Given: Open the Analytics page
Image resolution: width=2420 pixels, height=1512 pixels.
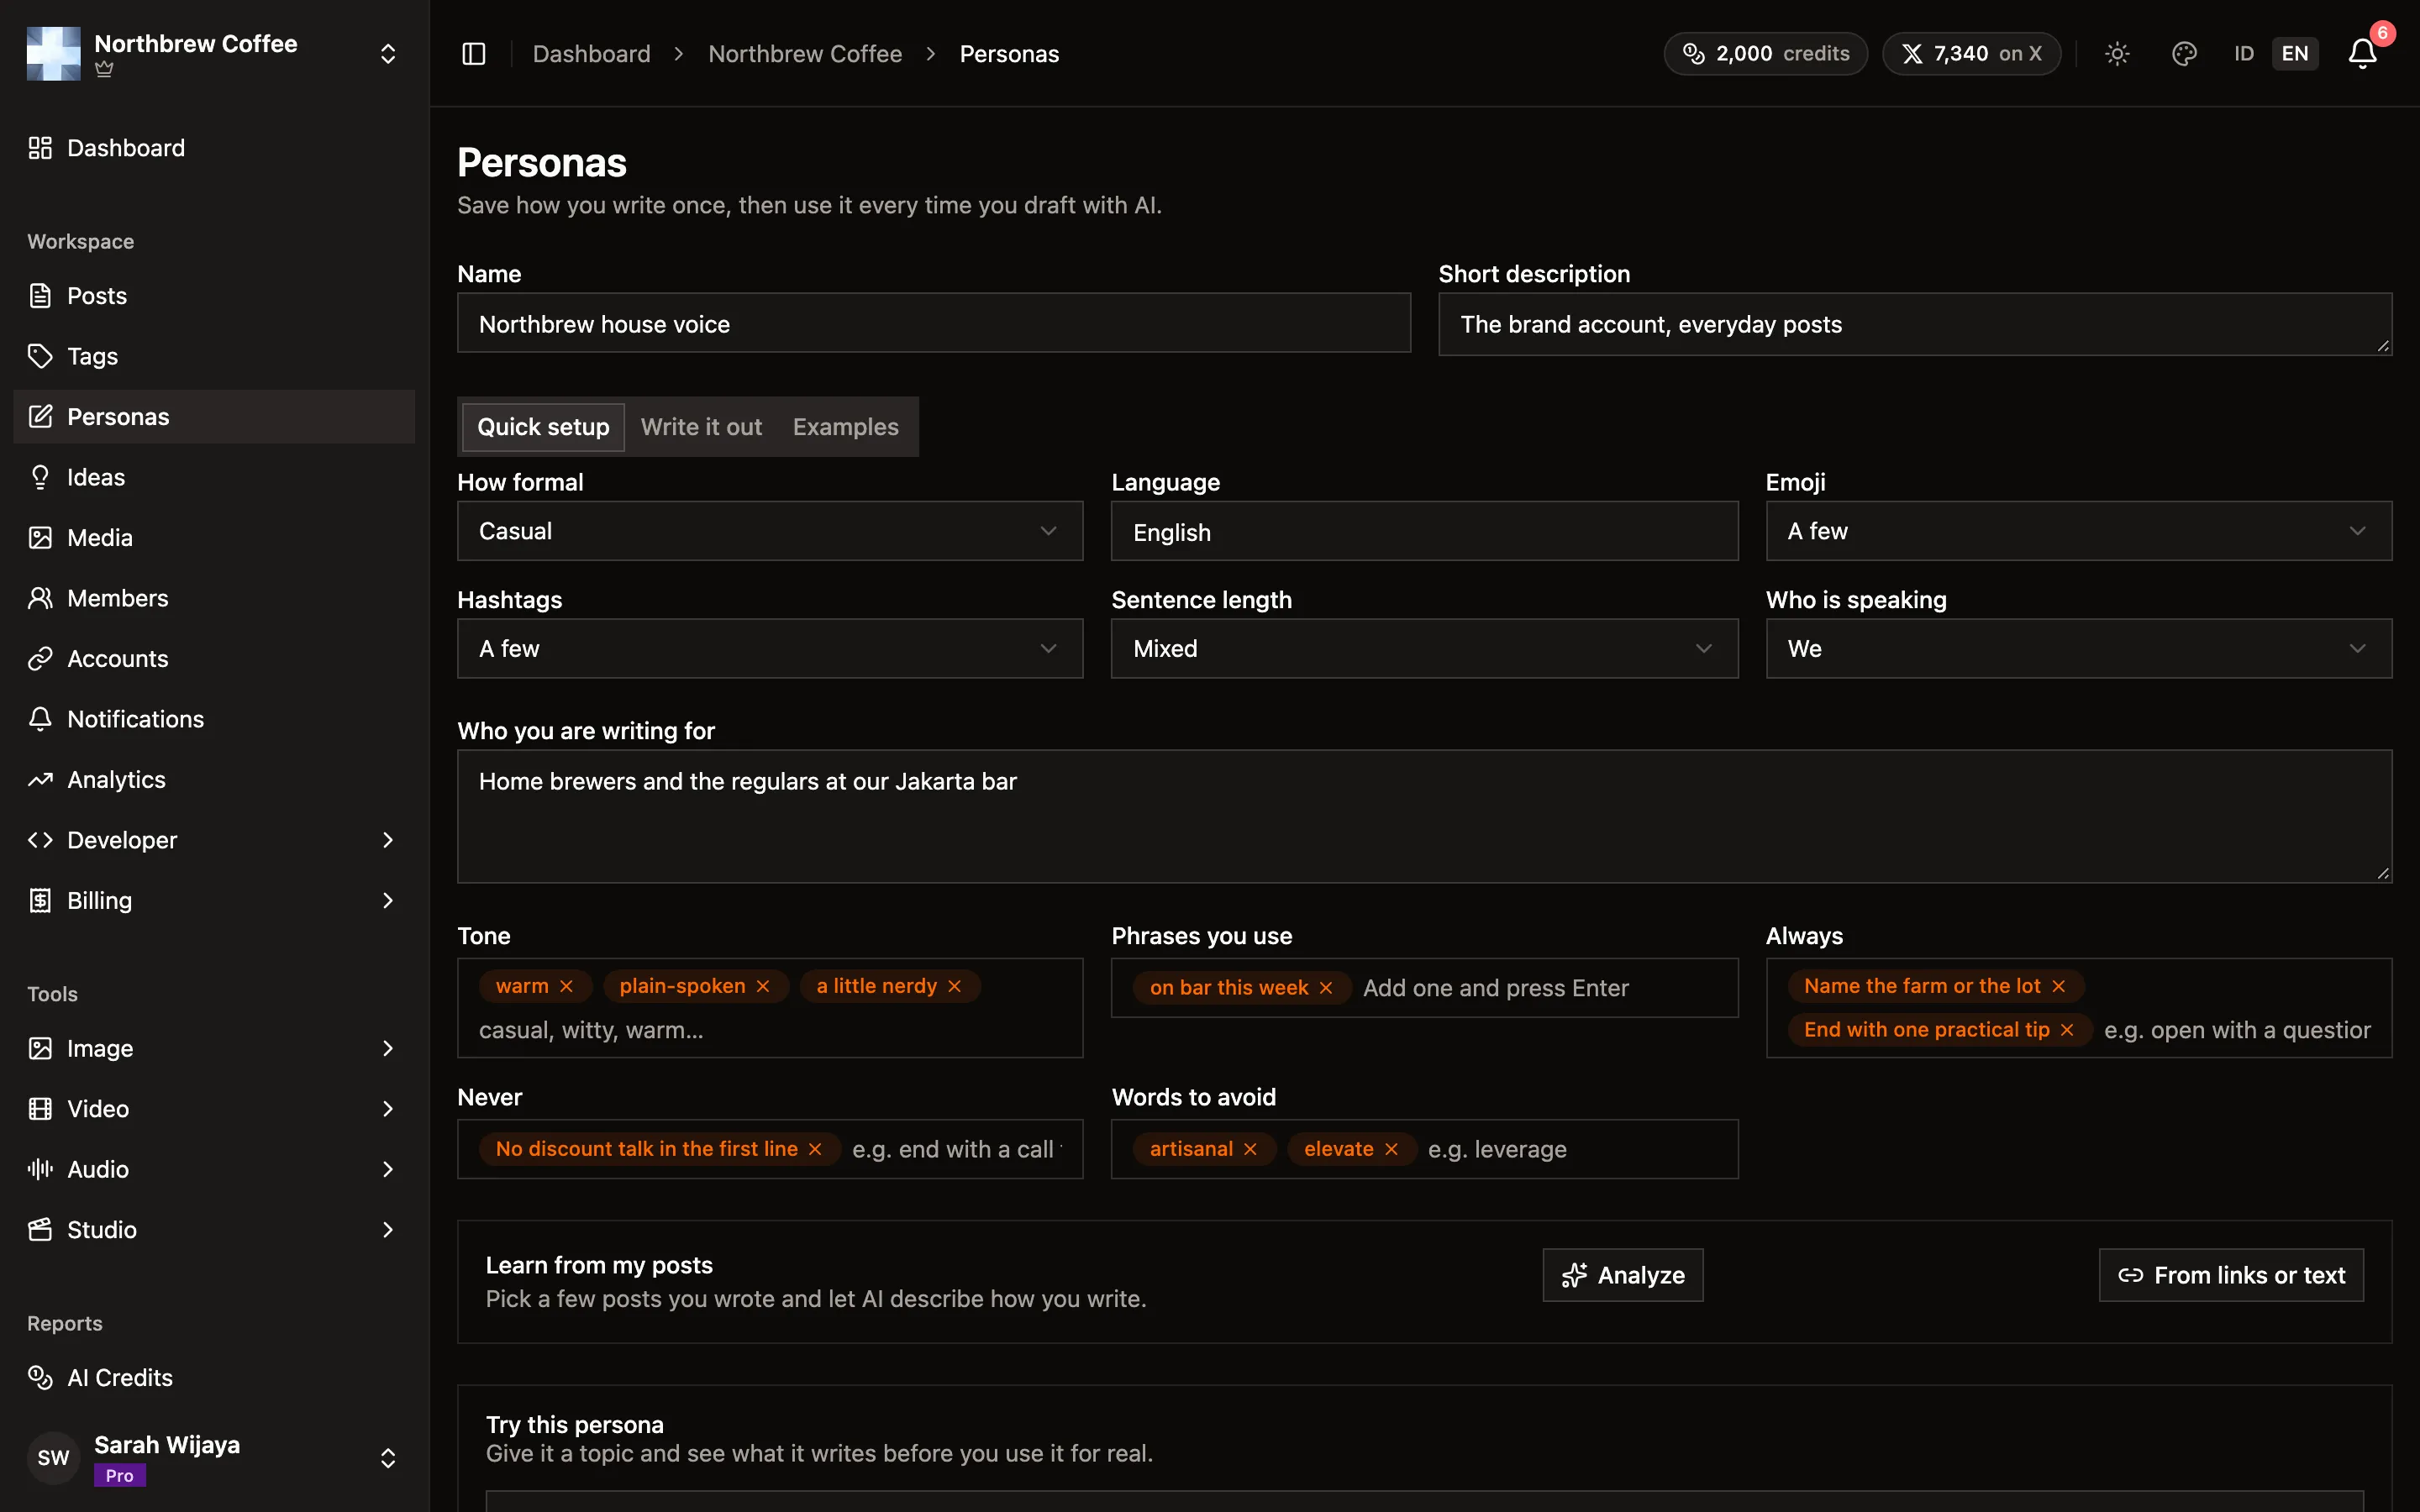Looking at the screenshot, I should point(214,780).
